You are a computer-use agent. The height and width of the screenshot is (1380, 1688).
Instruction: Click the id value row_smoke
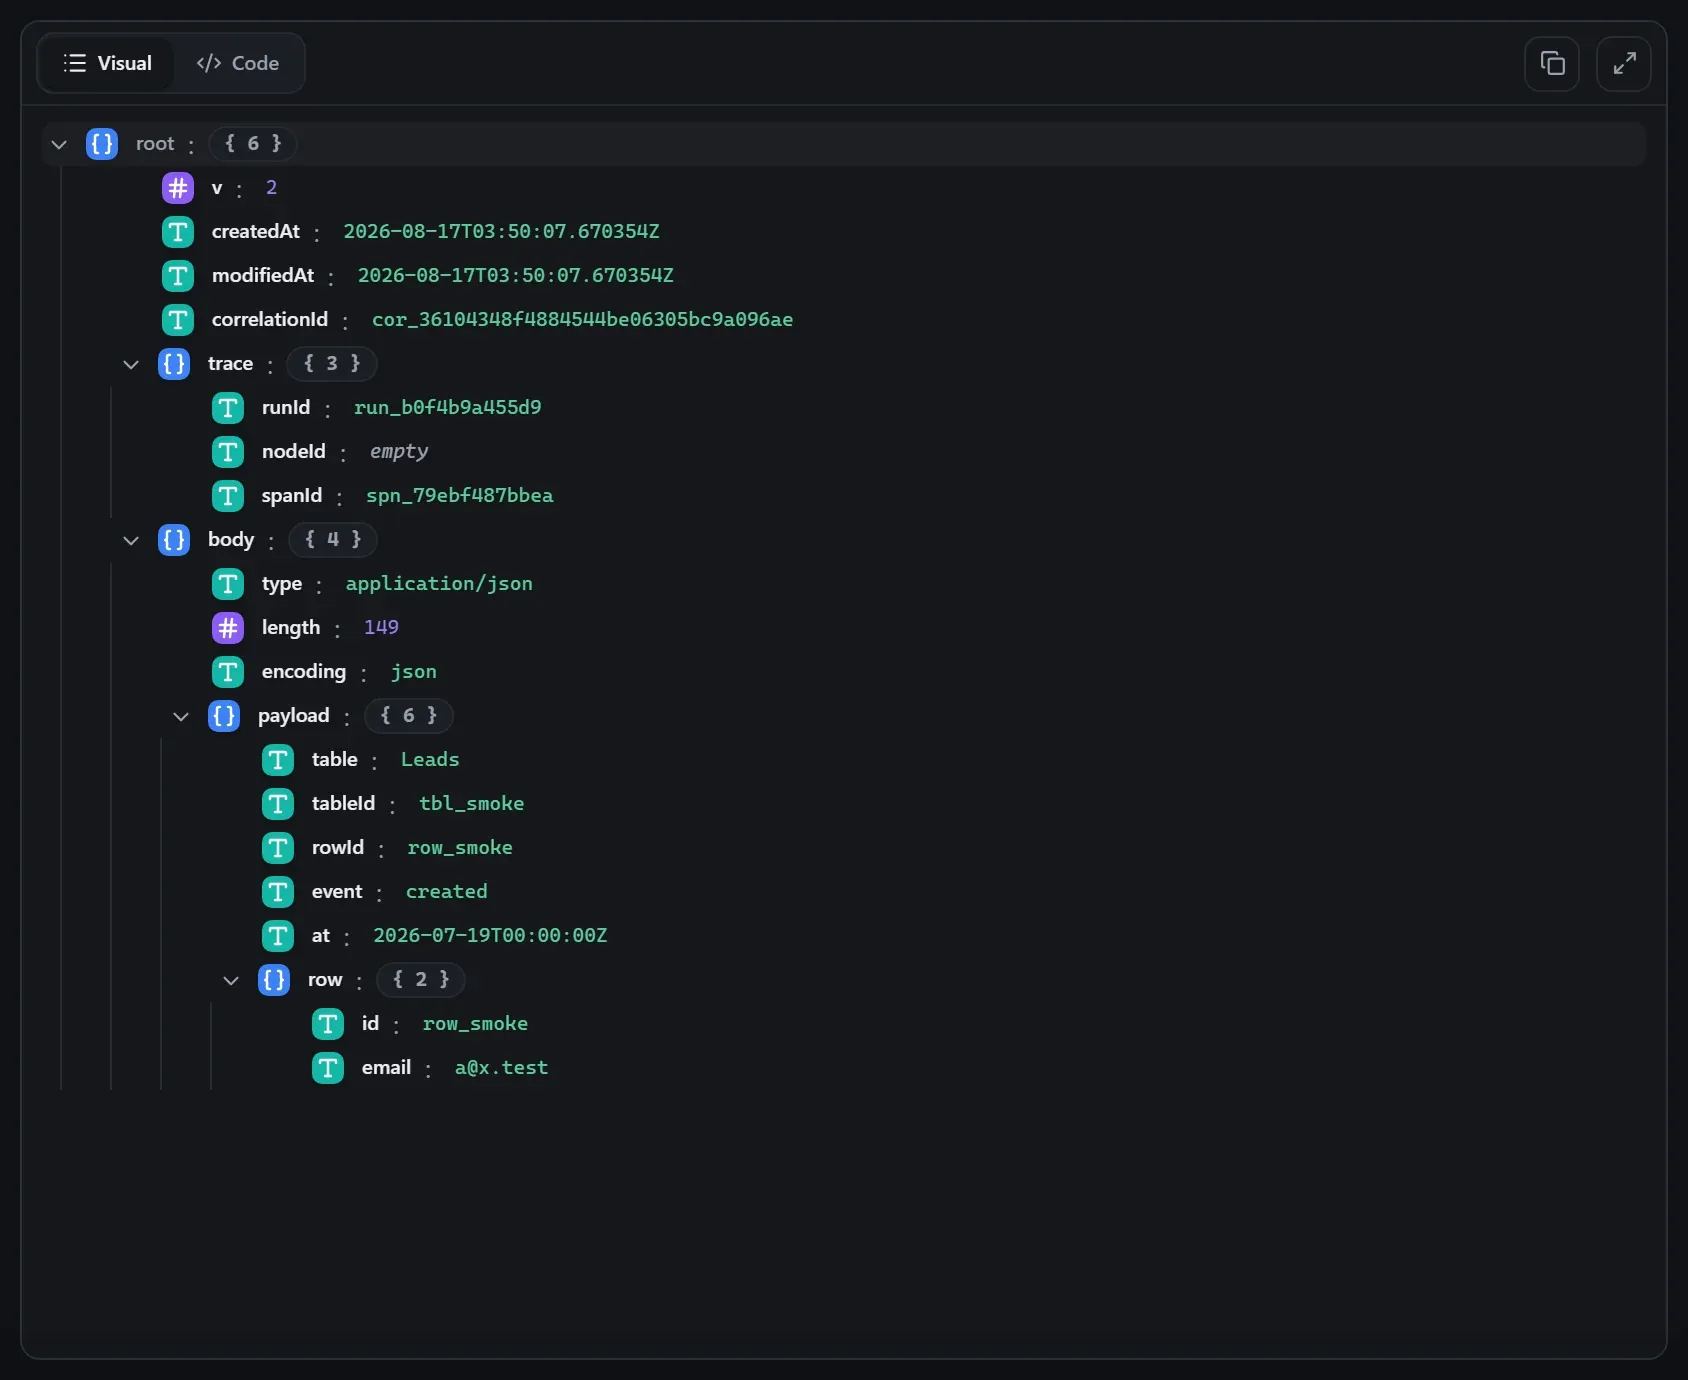click(475, 1024)
